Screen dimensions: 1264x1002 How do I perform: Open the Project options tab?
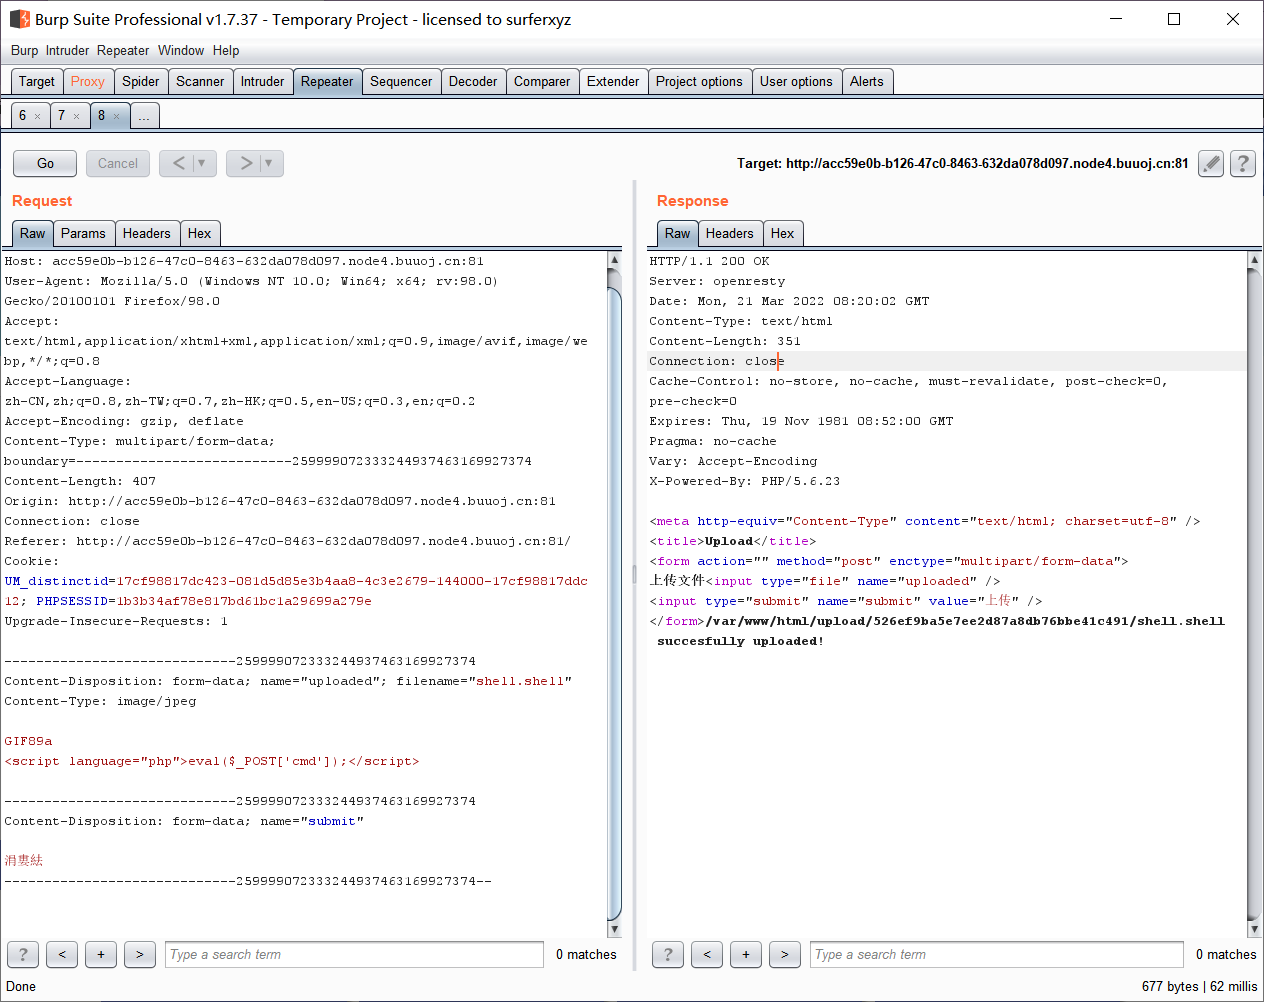coord(699,82)
